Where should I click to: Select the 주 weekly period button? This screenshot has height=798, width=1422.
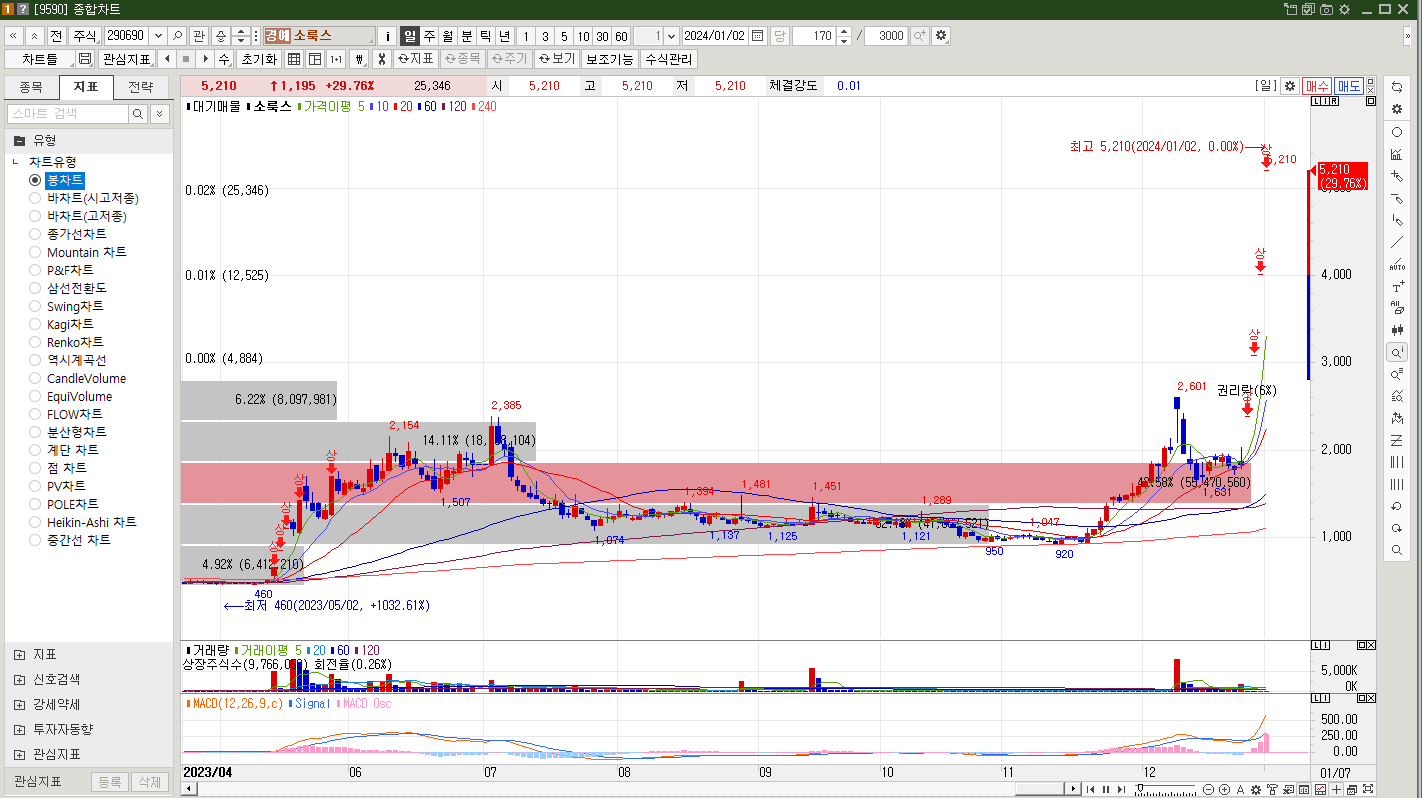pos(429,36)
